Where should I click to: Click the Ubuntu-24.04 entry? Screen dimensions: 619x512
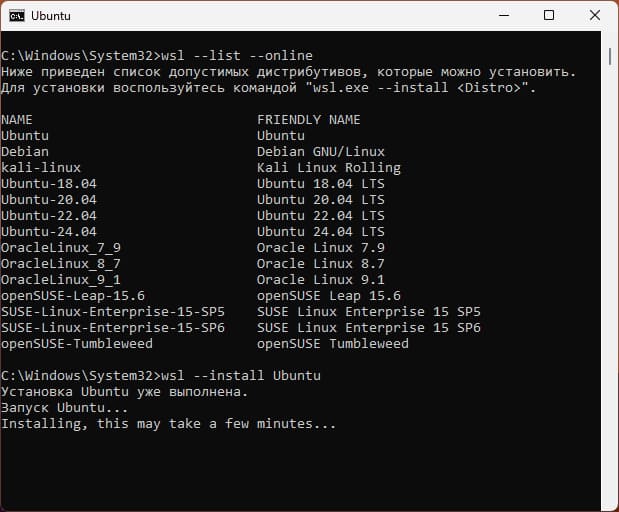[x=49, y=231]
